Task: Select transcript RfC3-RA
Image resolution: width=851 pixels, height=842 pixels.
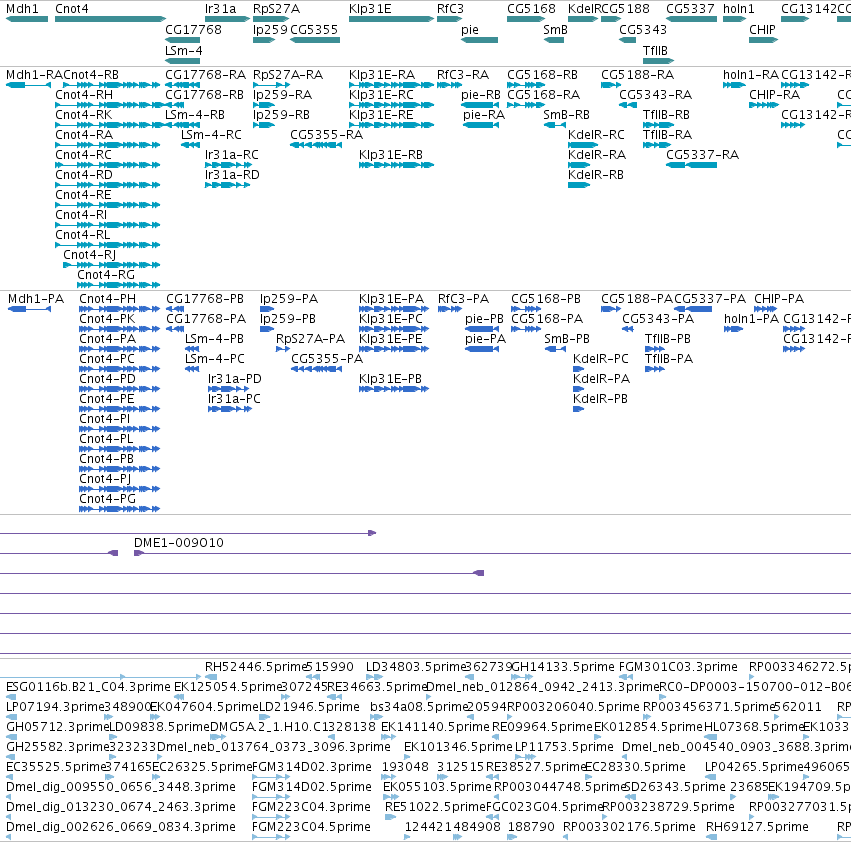Action: [x=463, y=74]
